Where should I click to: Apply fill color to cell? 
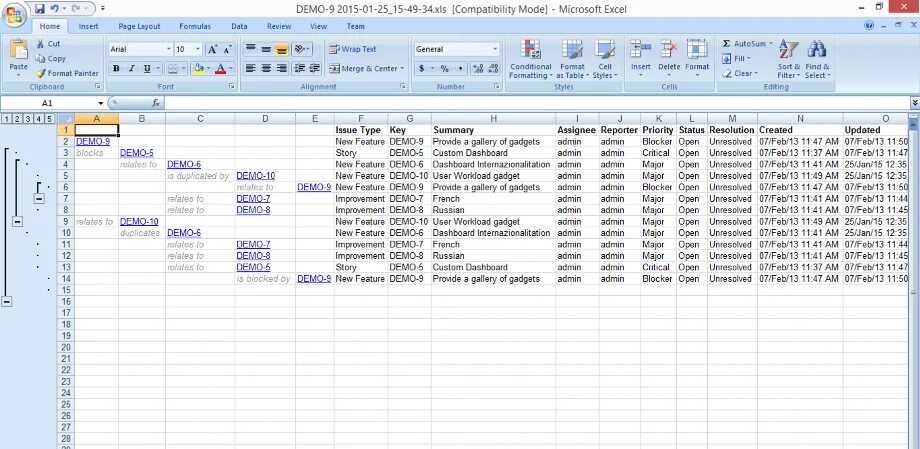(x=198, y=69)
